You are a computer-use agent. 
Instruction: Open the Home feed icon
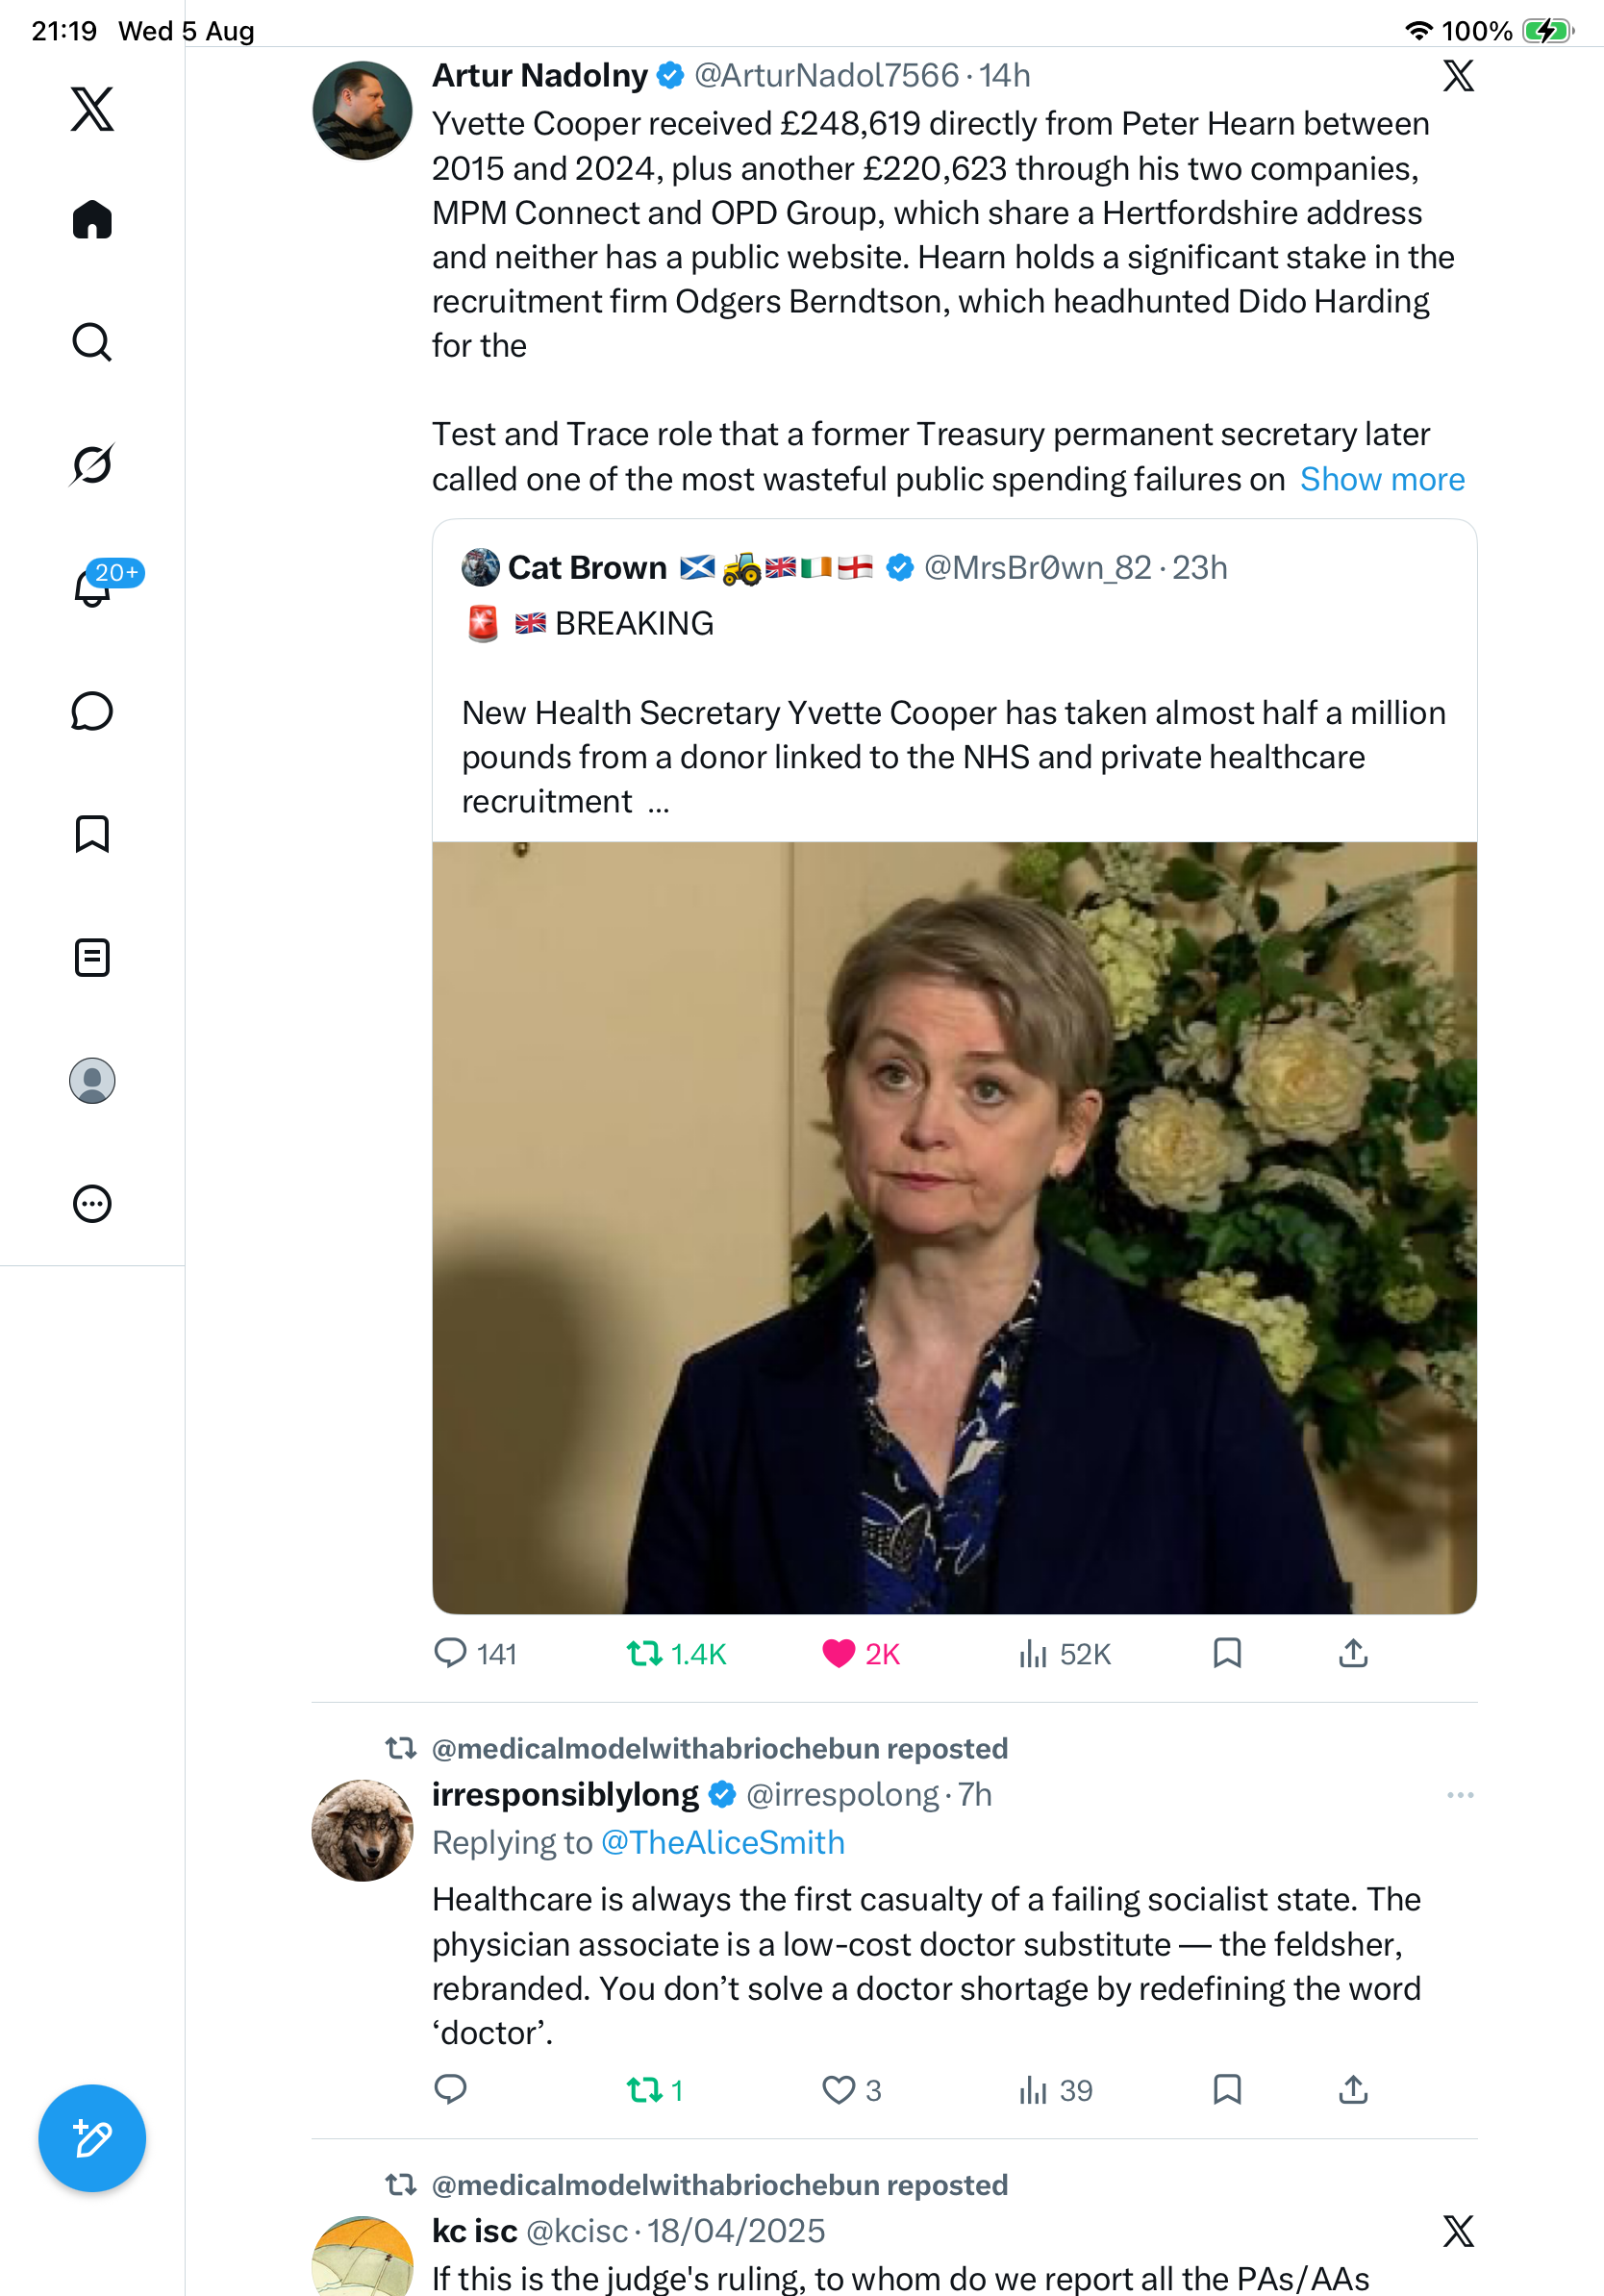tap(92, 219)
